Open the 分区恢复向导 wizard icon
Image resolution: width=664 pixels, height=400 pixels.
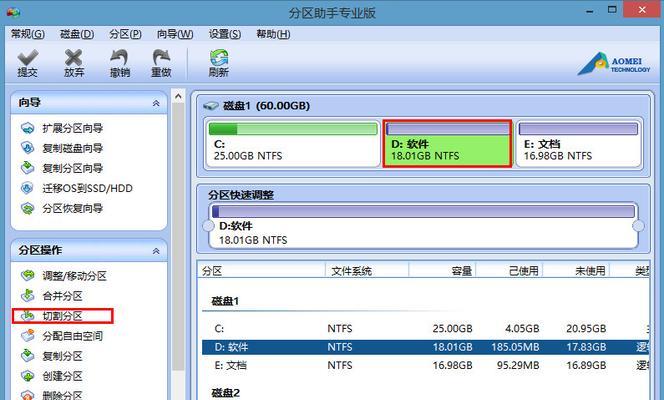[x=28, y=208]
